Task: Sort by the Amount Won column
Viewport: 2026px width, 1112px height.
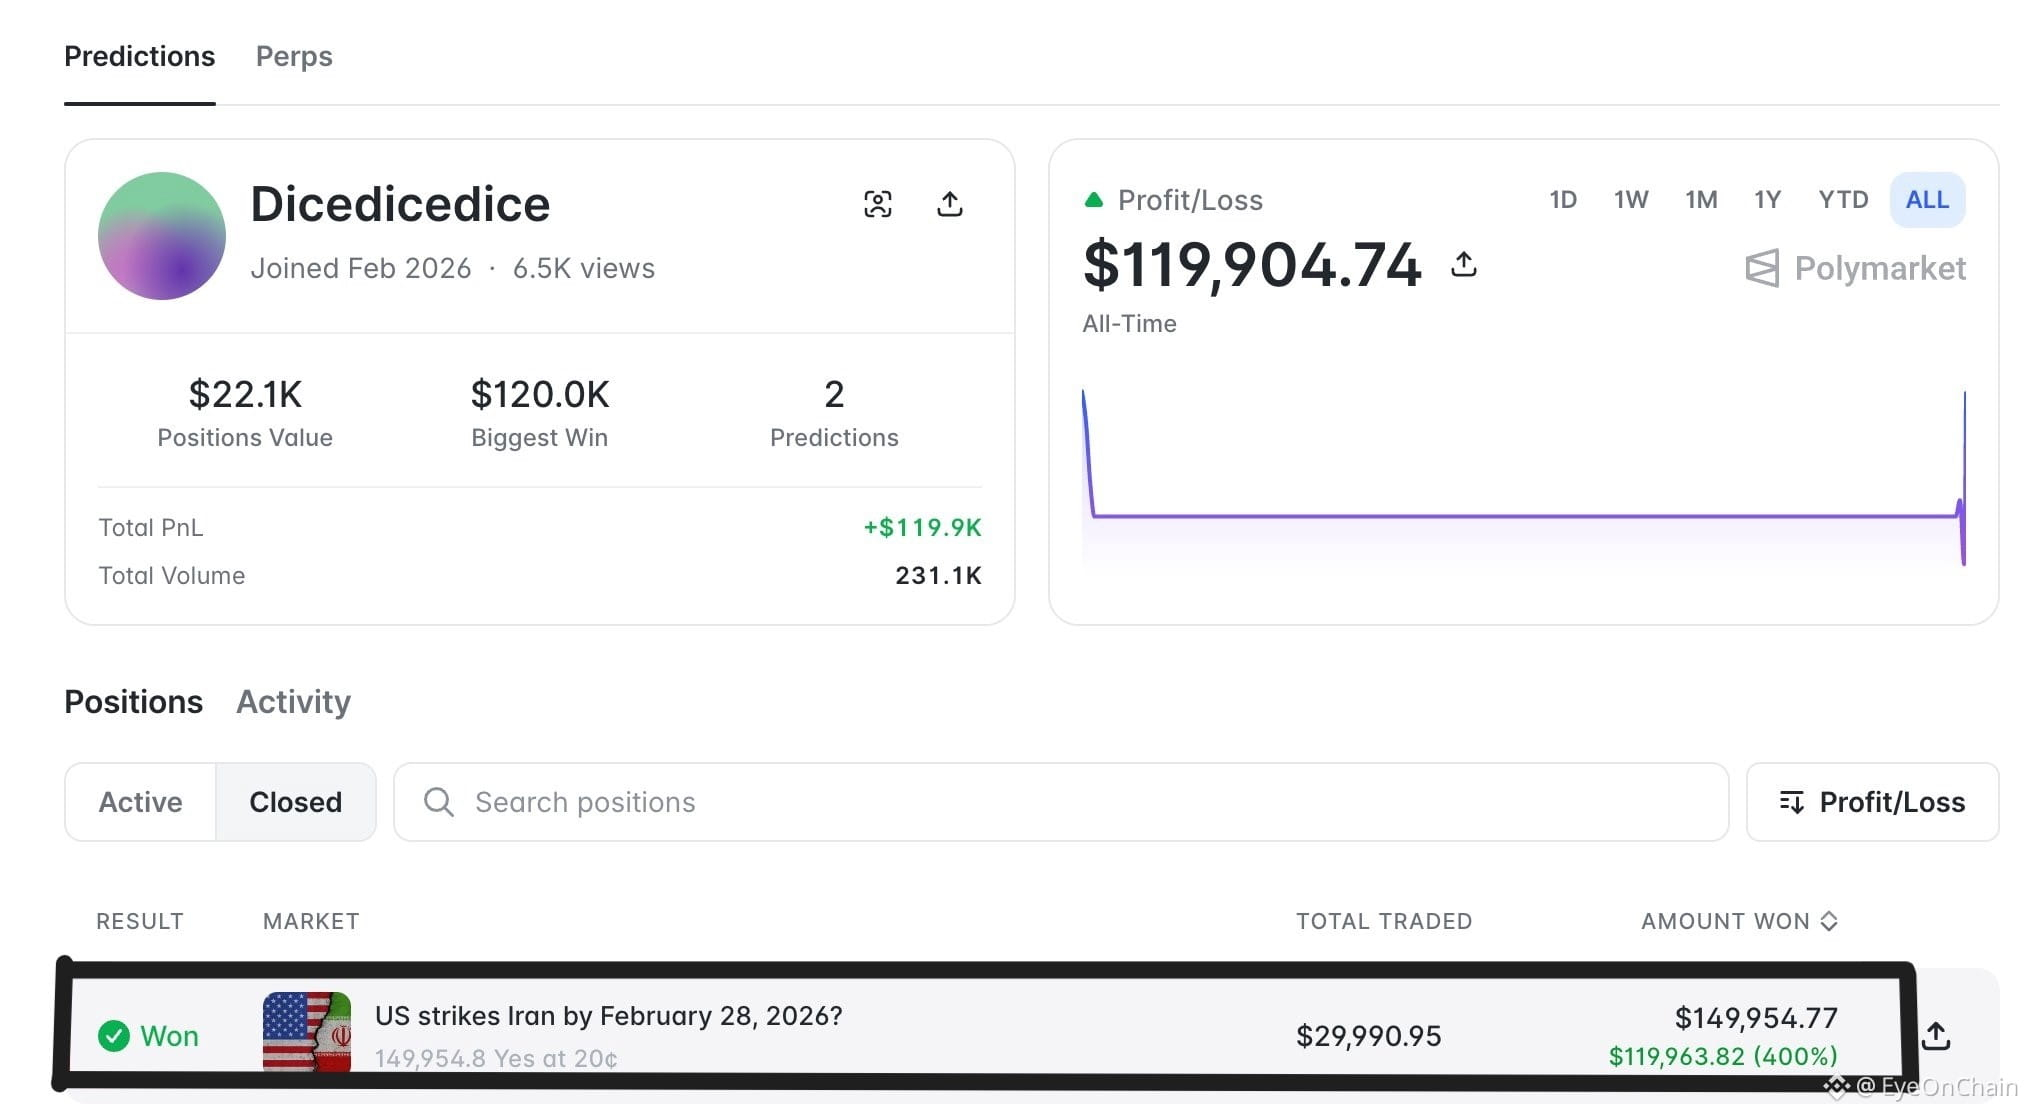Action: [1739, 921]
